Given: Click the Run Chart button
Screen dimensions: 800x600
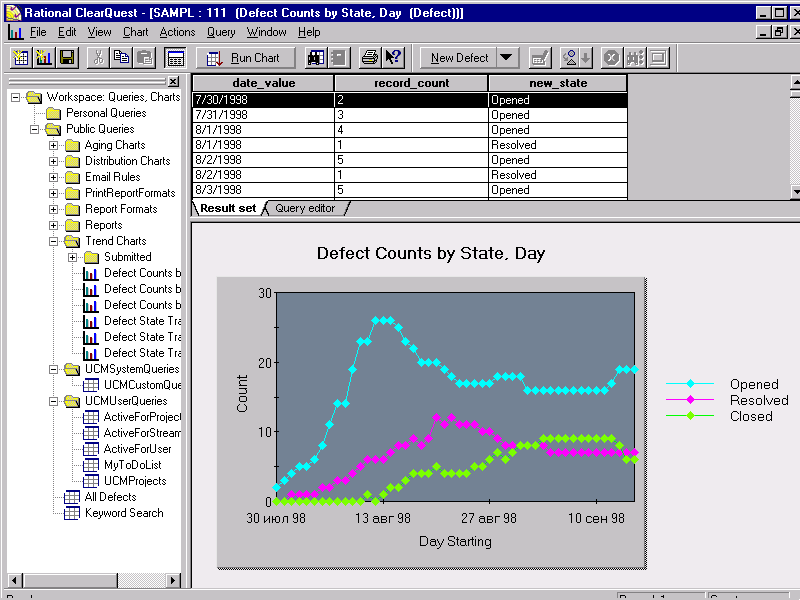Looking at the screenshot, I should (x=246, y=58).
